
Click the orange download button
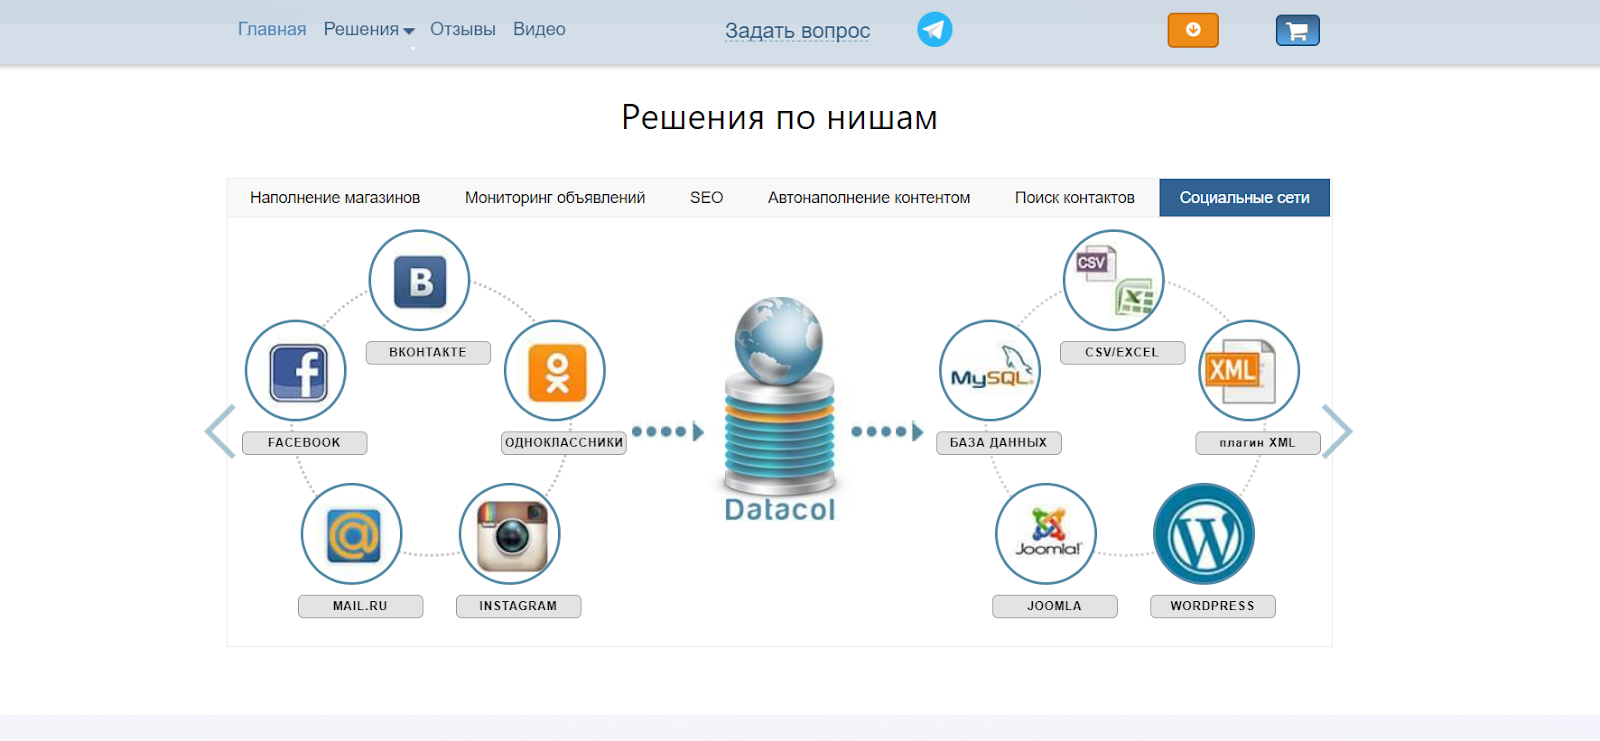[1193, 30]
